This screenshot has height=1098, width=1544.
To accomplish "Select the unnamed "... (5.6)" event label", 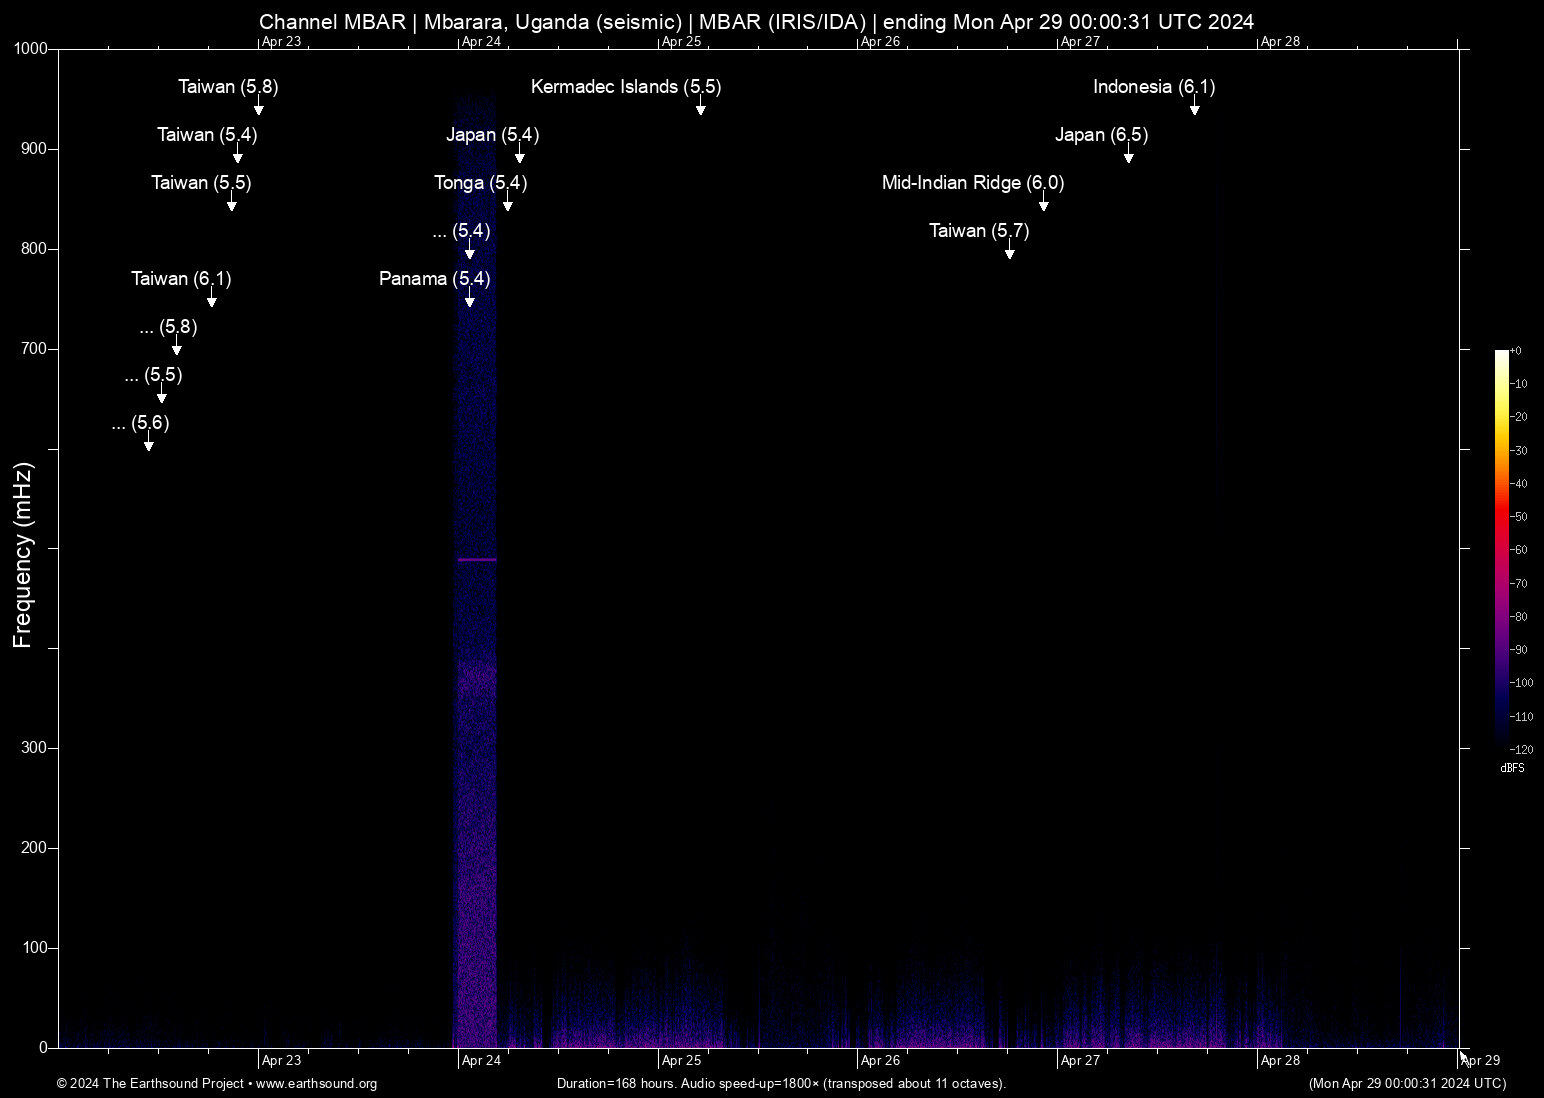I will [x=140, y=423].
